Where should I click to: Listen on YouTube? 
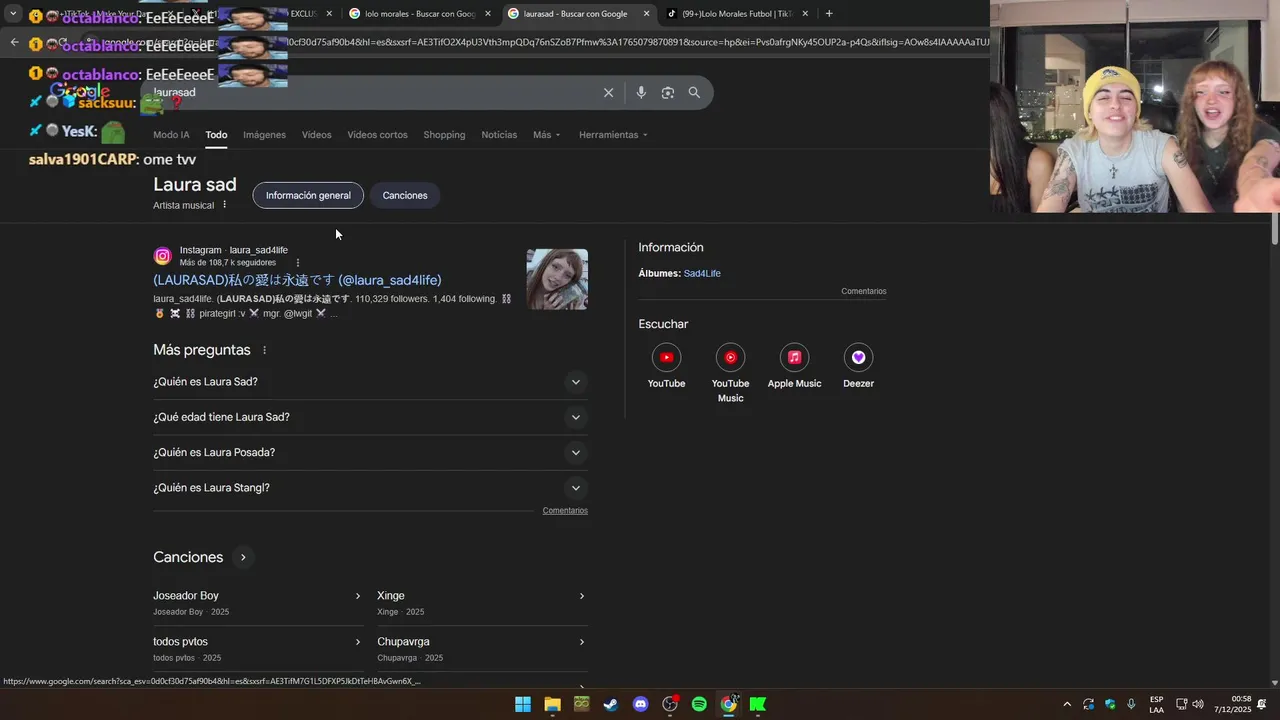pyautogui.click(x=666, y=366)
